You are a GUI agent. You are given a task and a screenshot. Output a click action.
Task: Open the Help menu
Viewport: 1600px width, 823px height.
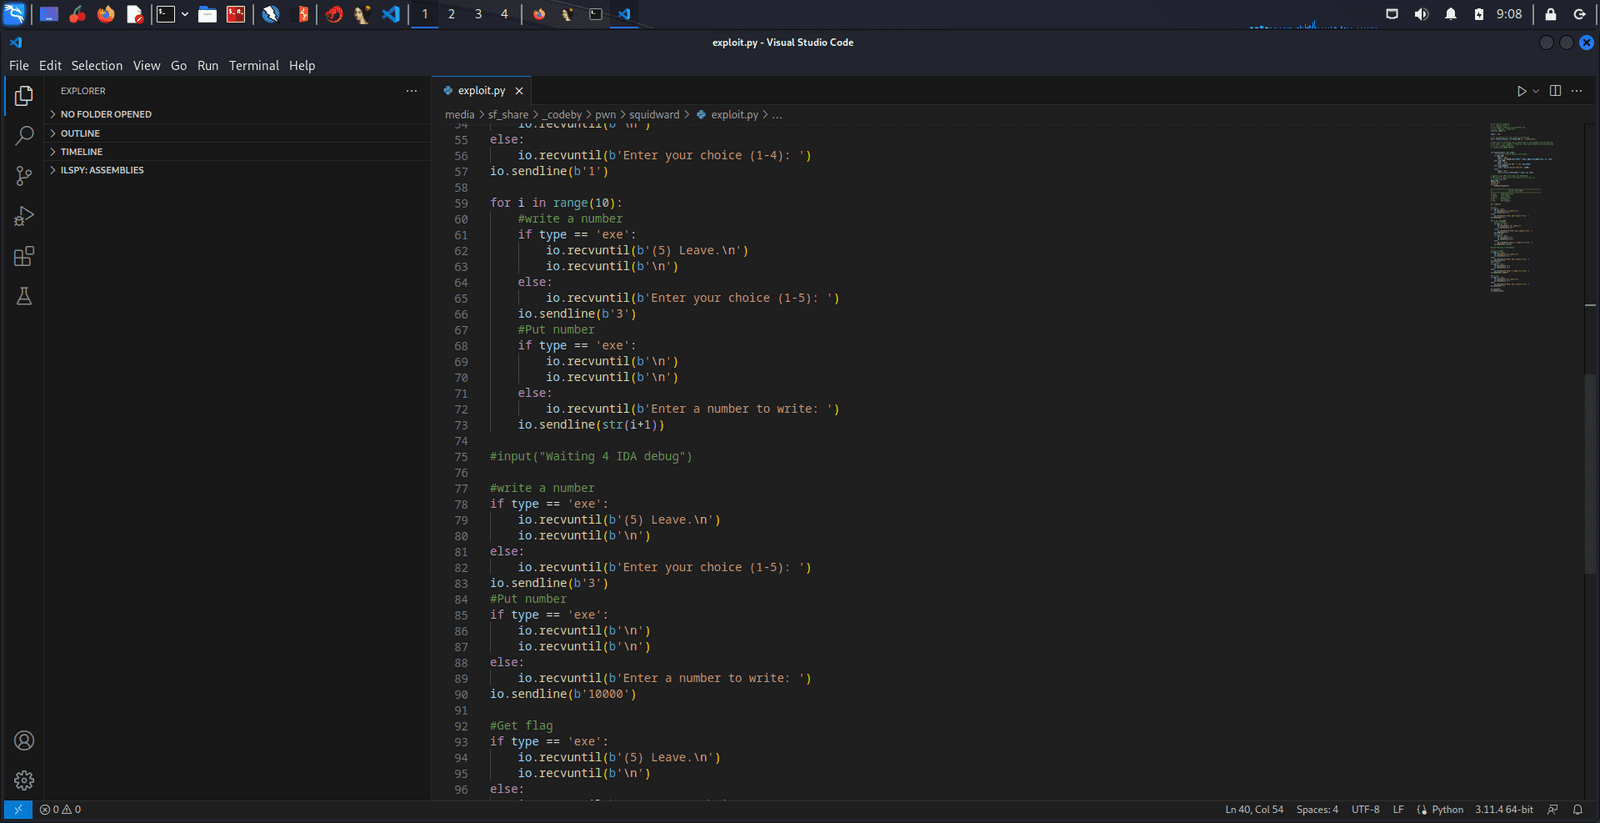click(x=302, y=65)
